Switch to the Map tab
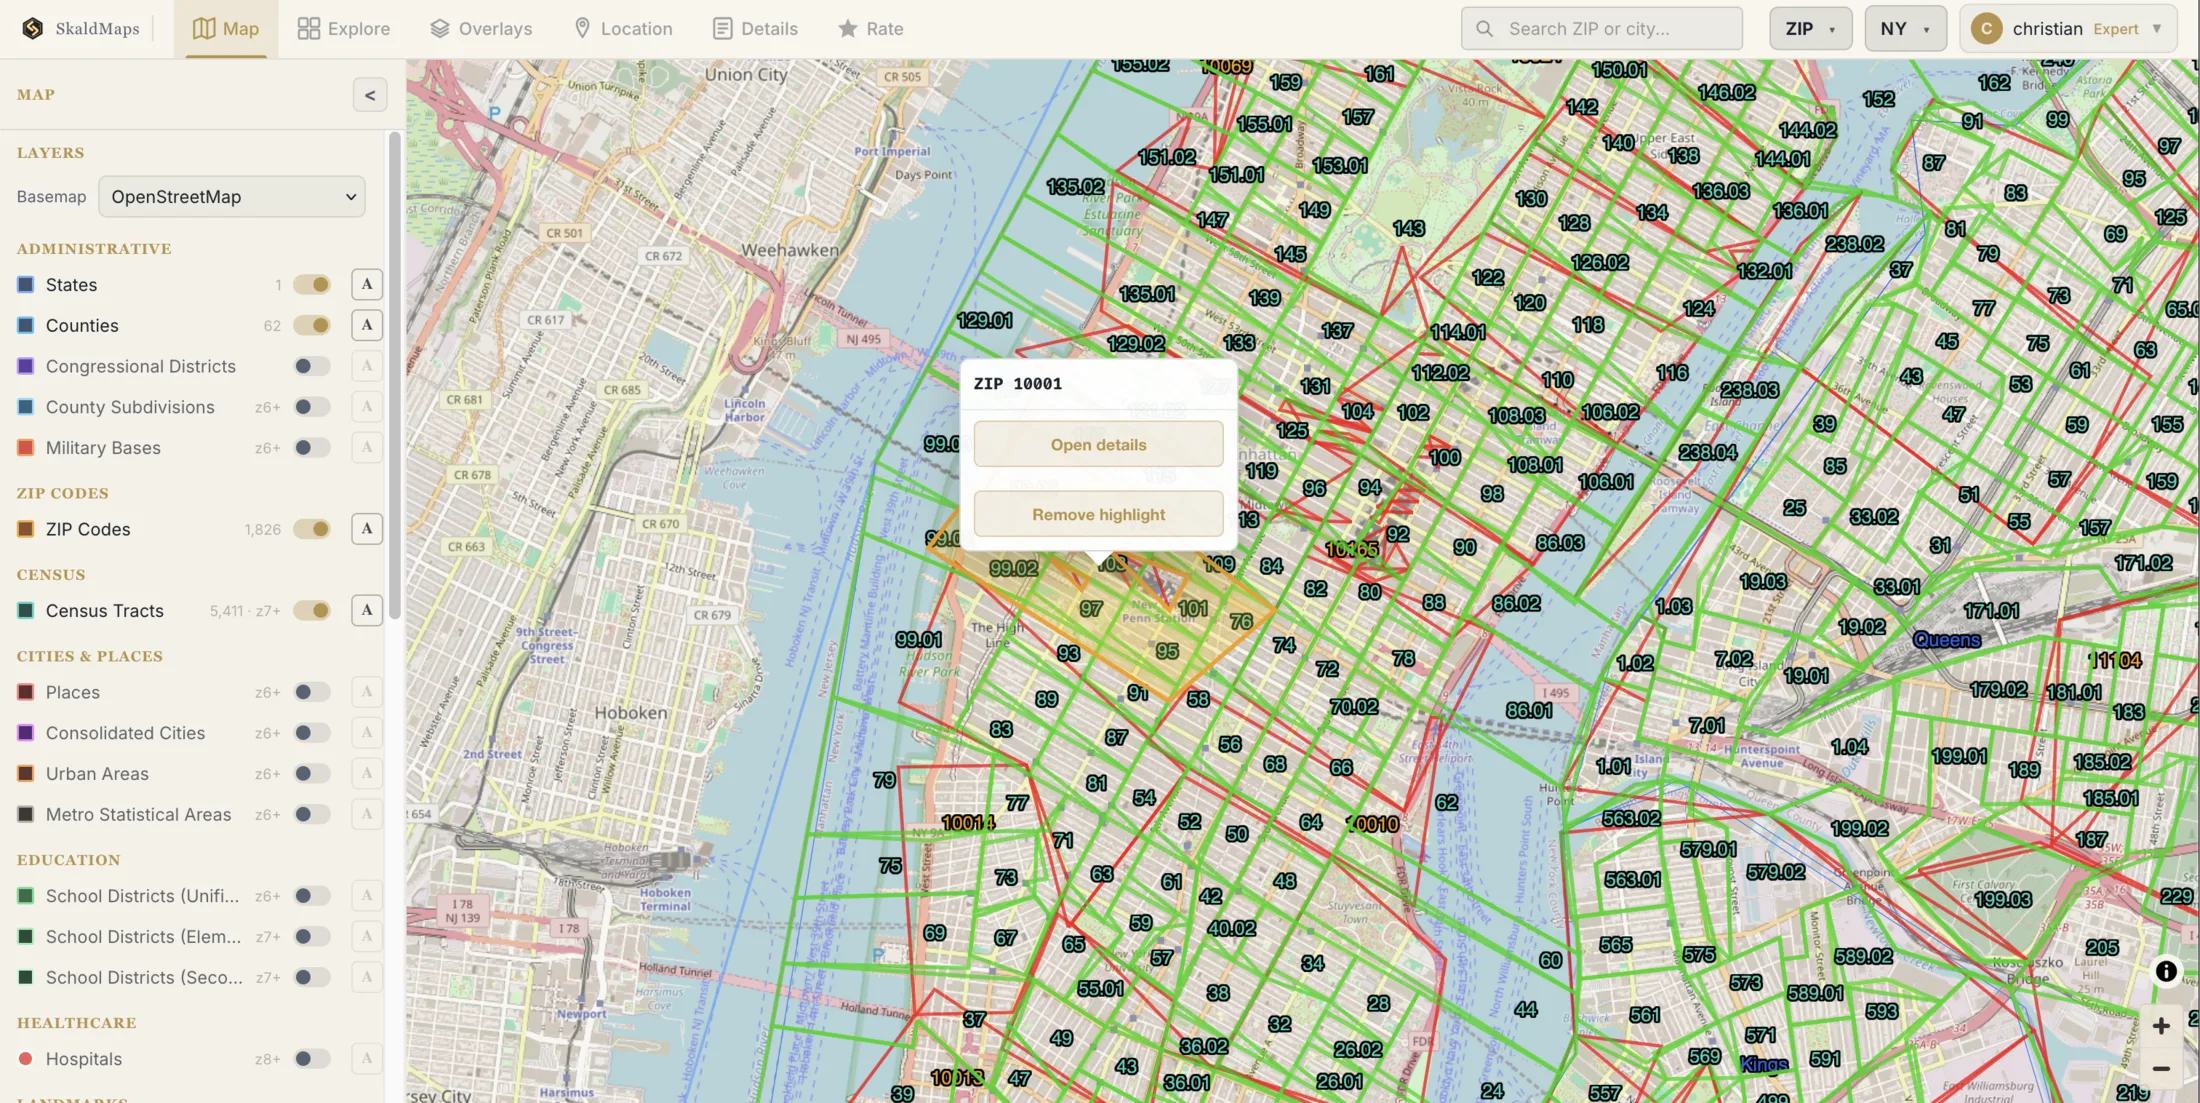This screenshot has height=1103, width=2200. coord(226,29)
